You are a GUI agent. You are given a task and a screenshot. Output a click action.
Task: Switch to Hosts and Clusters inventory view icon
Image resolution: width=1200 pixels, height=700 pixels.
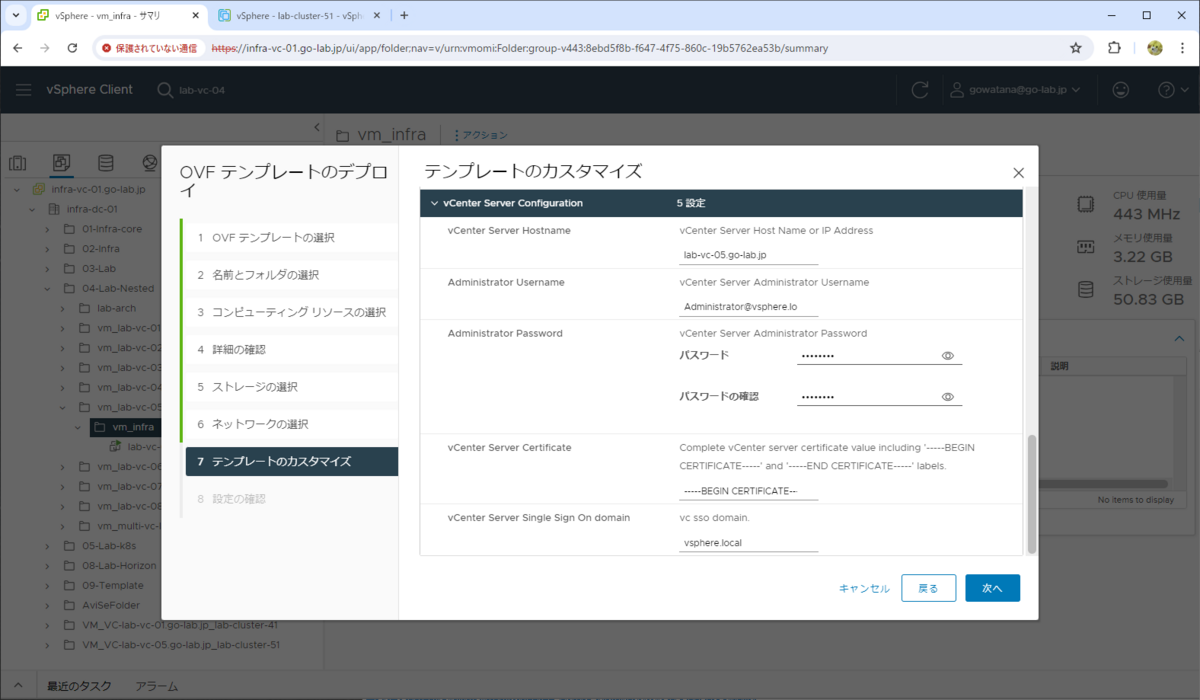(x=17, y=163)
